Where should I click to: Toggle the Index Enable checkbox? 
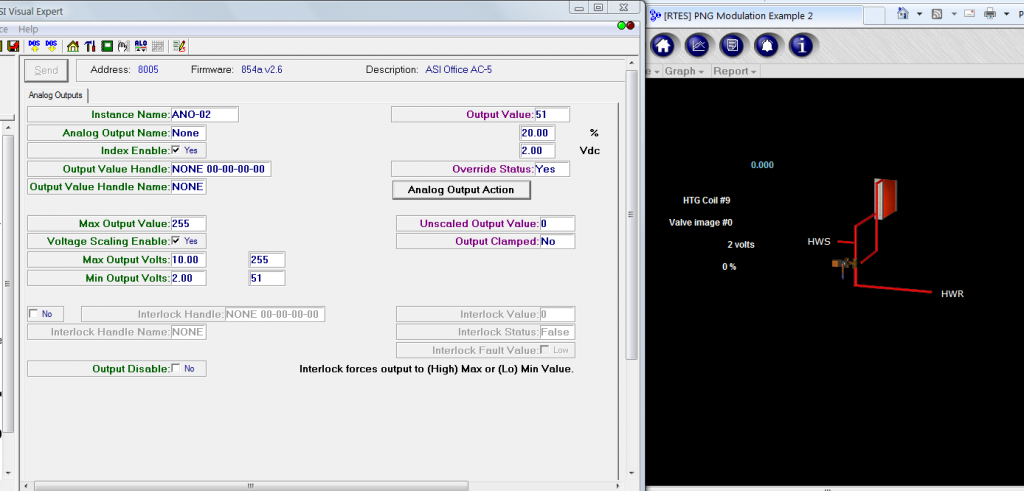tap(176, 150)
